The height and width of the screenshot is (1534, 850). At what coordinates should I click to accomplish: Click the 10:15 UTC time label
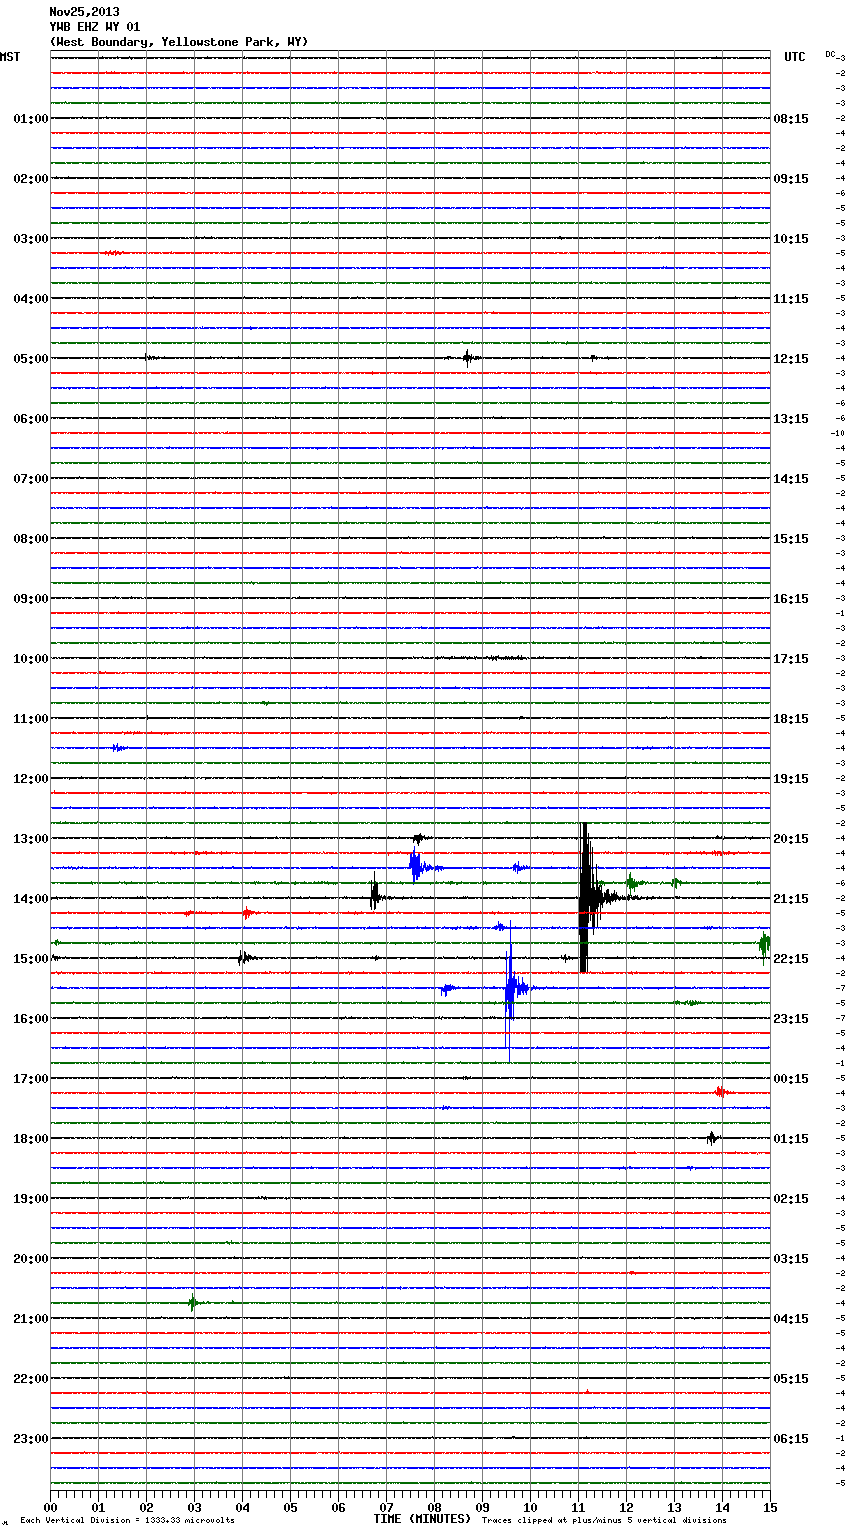tap(791, 238)
